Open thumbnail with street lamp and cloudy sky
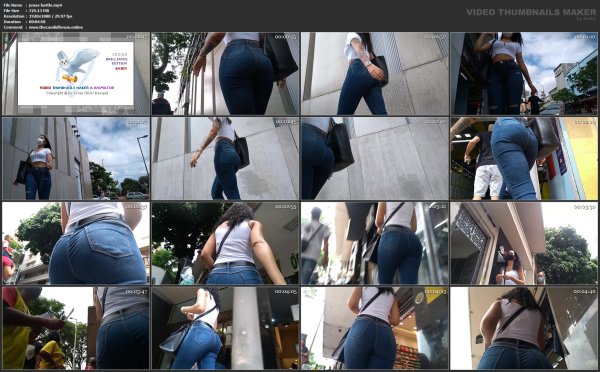This screenshot has height=372, width=600. 76,158
